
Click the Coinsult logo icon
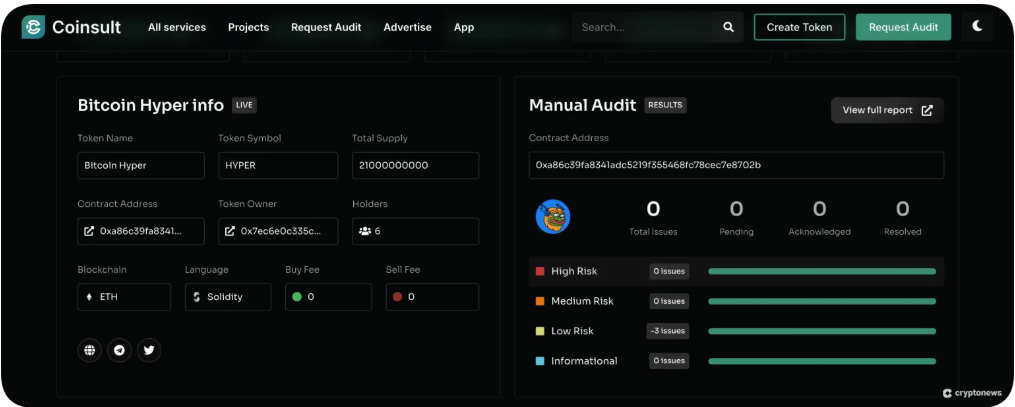coord(34,27)
